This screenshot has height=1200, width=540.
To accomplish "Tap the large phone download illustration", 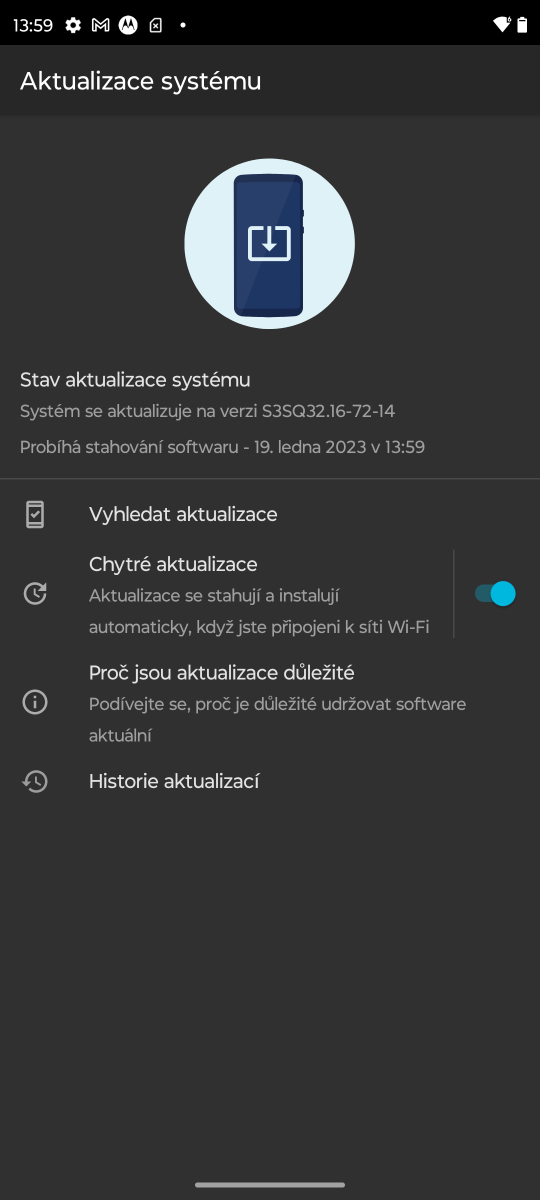I will tap(270, 243).
